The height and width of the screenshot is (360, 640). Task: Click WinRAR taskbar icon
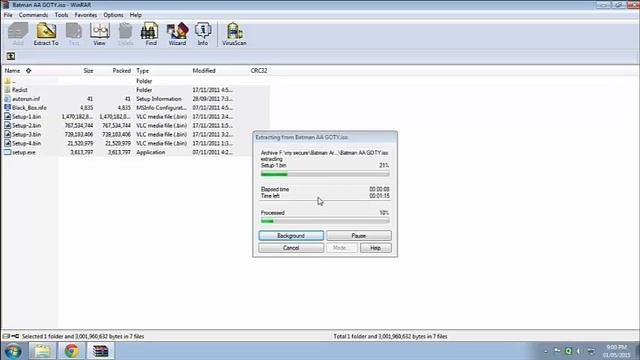pyautogui.click(x=100, y=351)
